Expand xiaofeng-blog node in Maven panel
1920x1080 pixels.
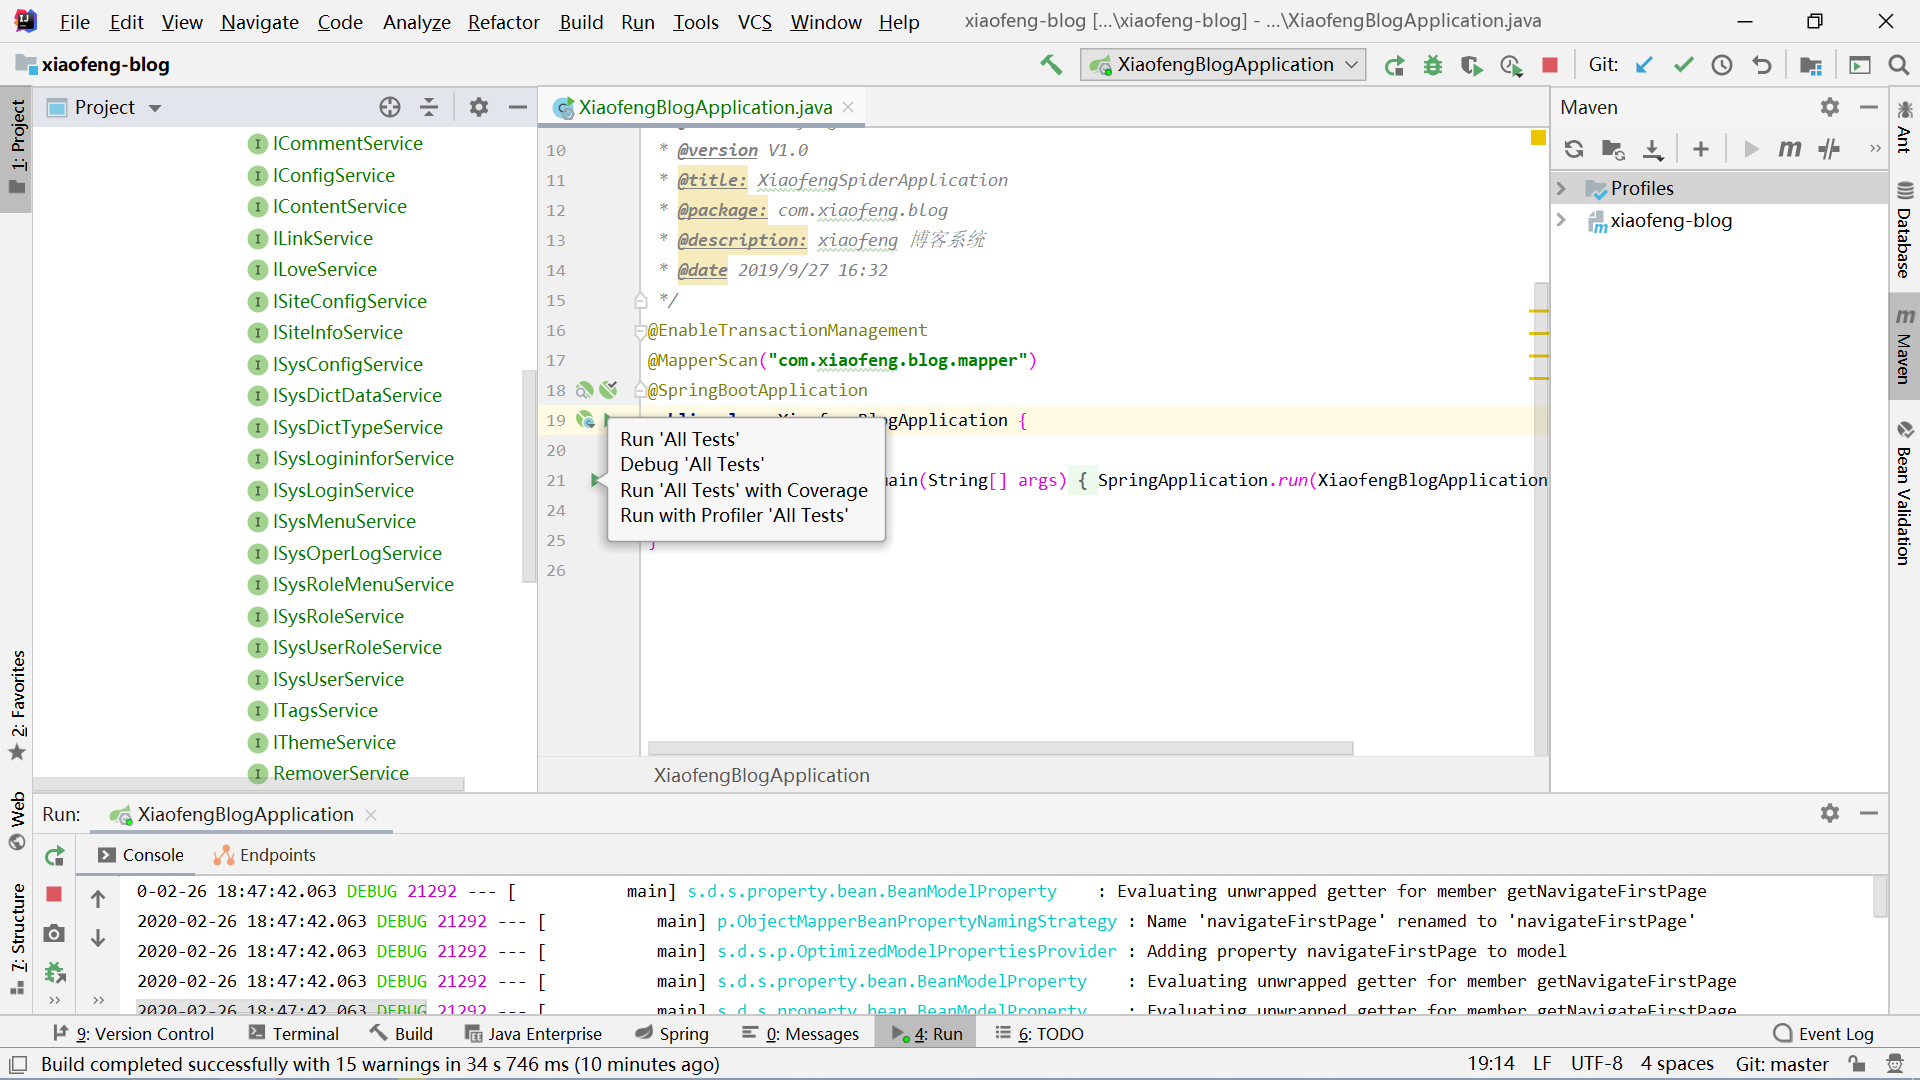(x=1561, y=220)
